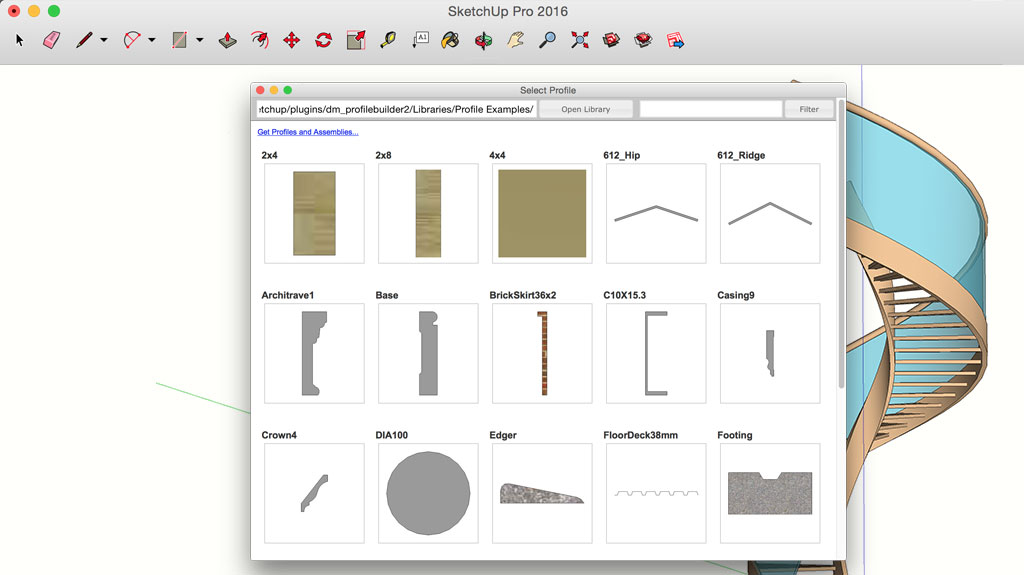The width and height of the screenshot is (1024, 575).
Task: Open the Line tool dropdown arrow
Action: [104, 41]
